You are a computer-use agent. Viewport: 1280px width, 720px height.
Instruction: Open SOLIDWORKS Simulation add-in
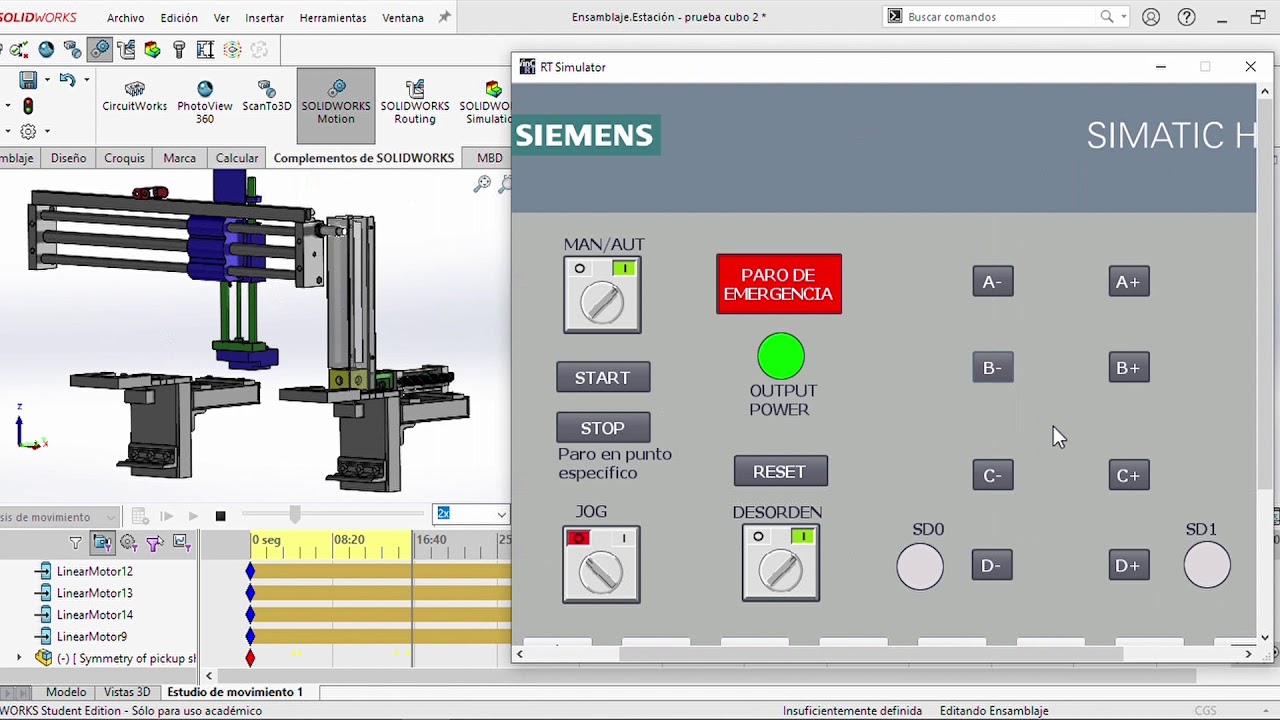coord(487,103)
